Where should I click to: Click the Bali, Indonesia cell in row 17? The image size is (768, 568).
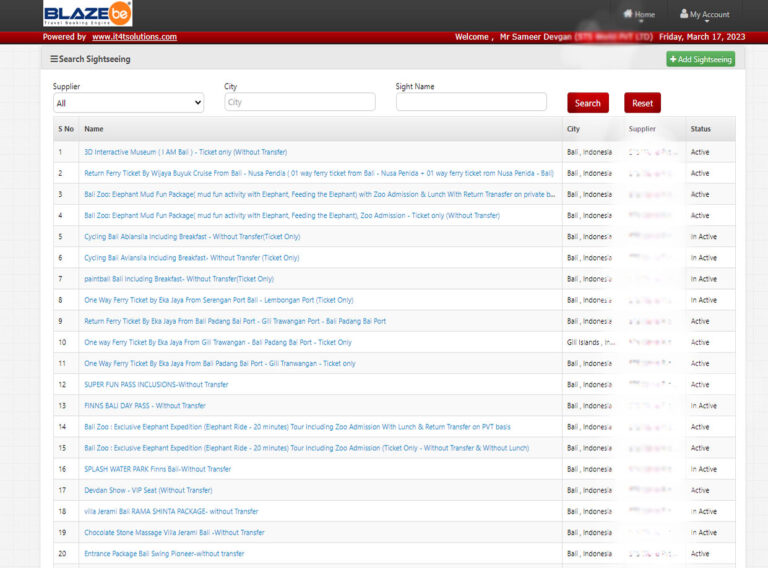coord(589,490)
